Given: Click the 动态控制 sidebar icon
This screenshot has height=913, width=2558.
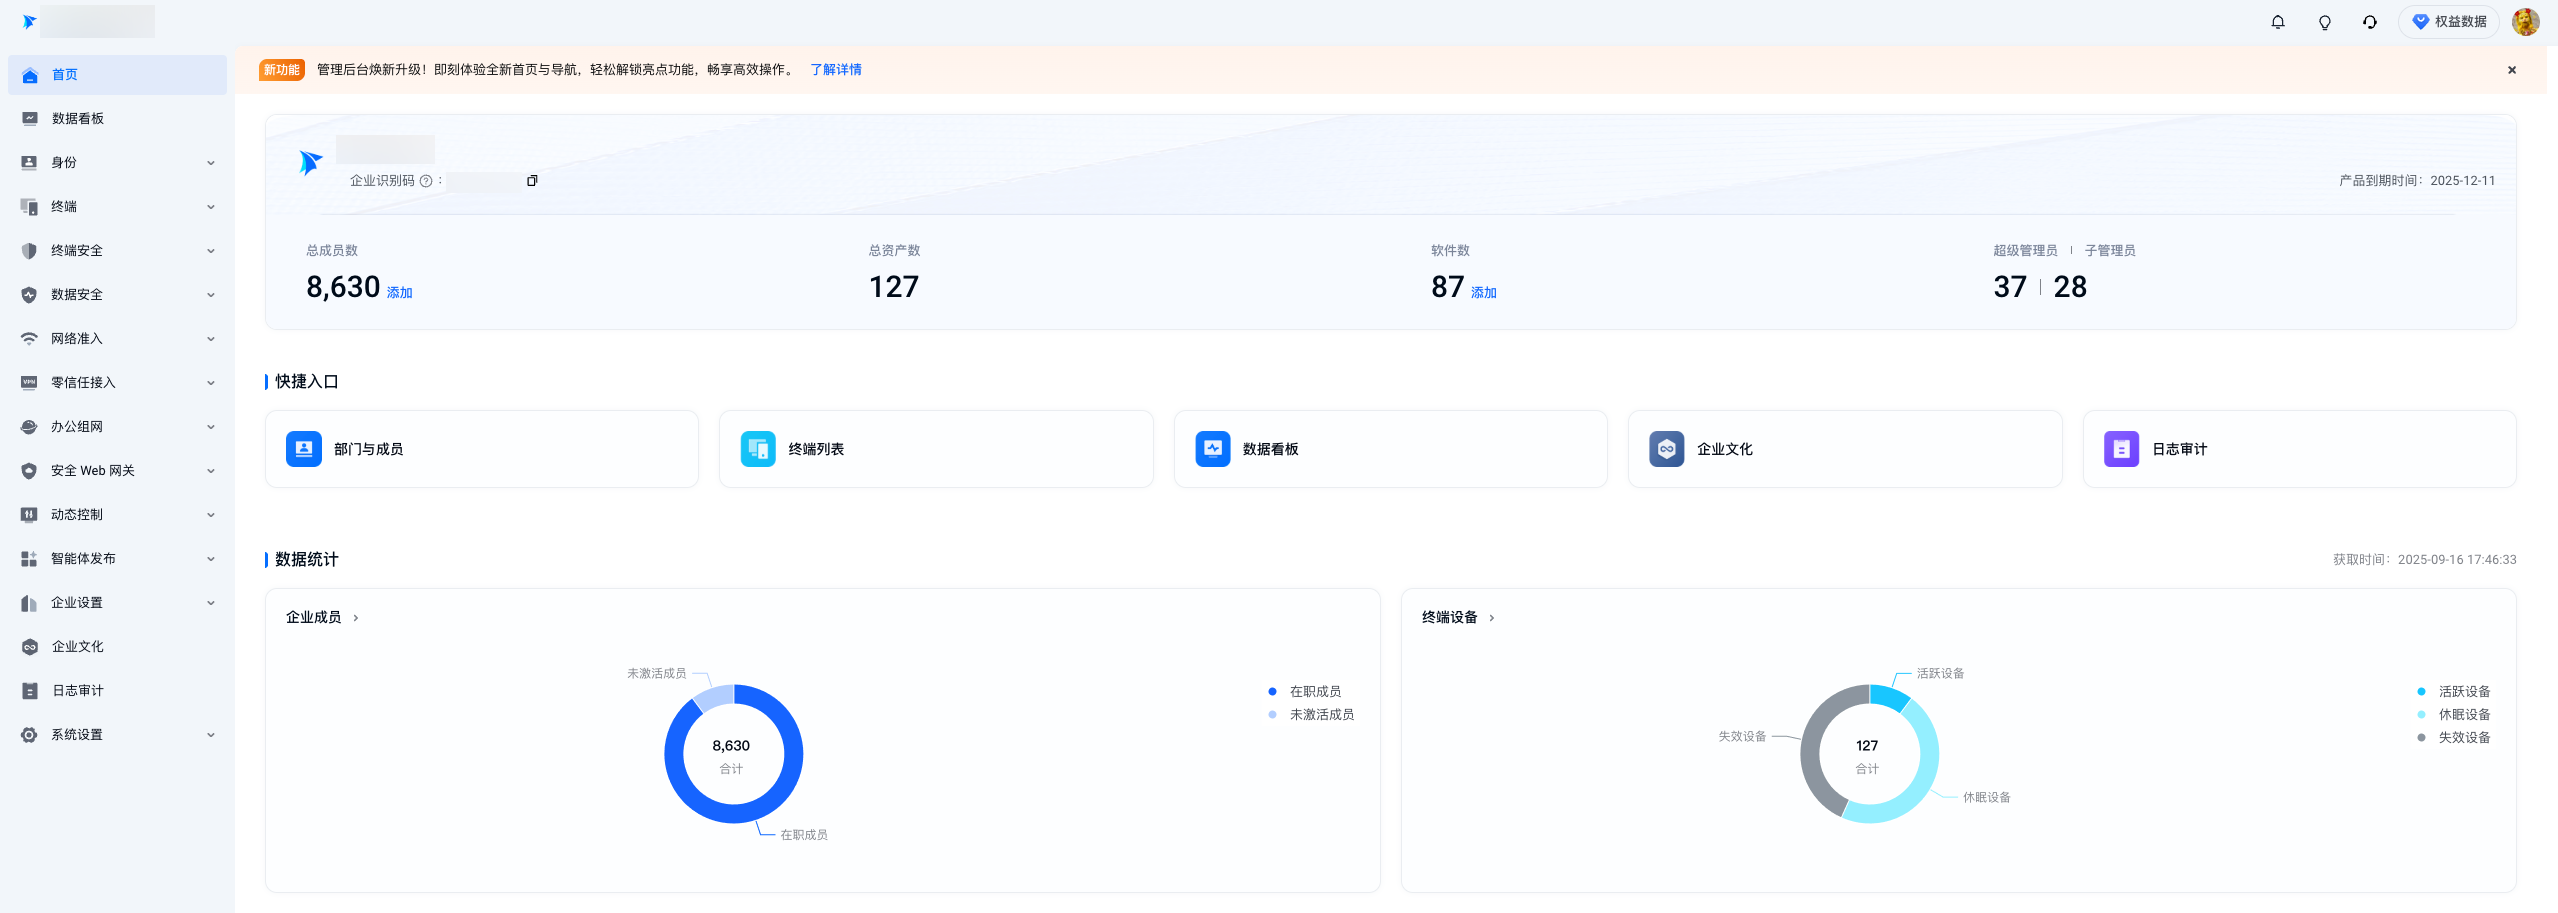Looking at the screenshot, I should (x=30, y=515).
